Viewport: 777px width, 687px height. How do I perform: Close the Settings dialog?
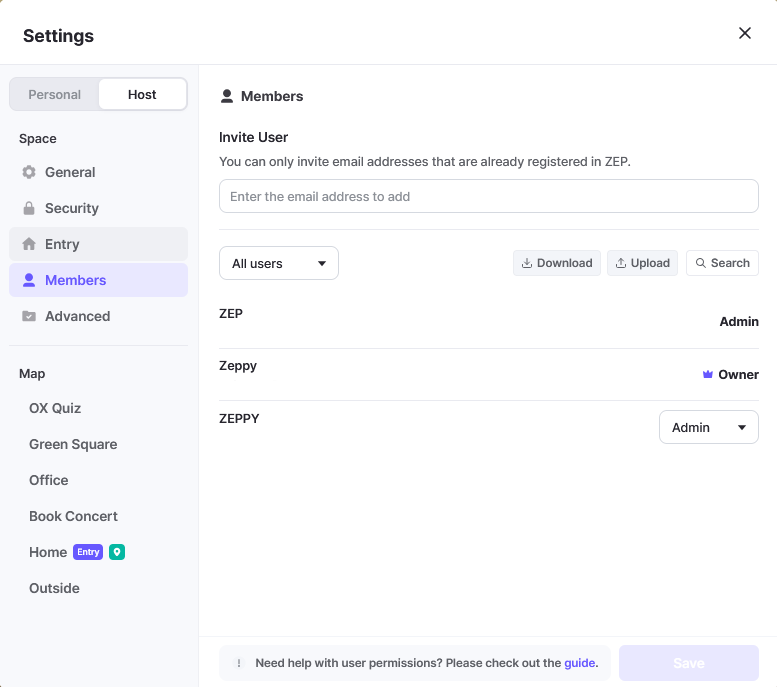(745, 33)
